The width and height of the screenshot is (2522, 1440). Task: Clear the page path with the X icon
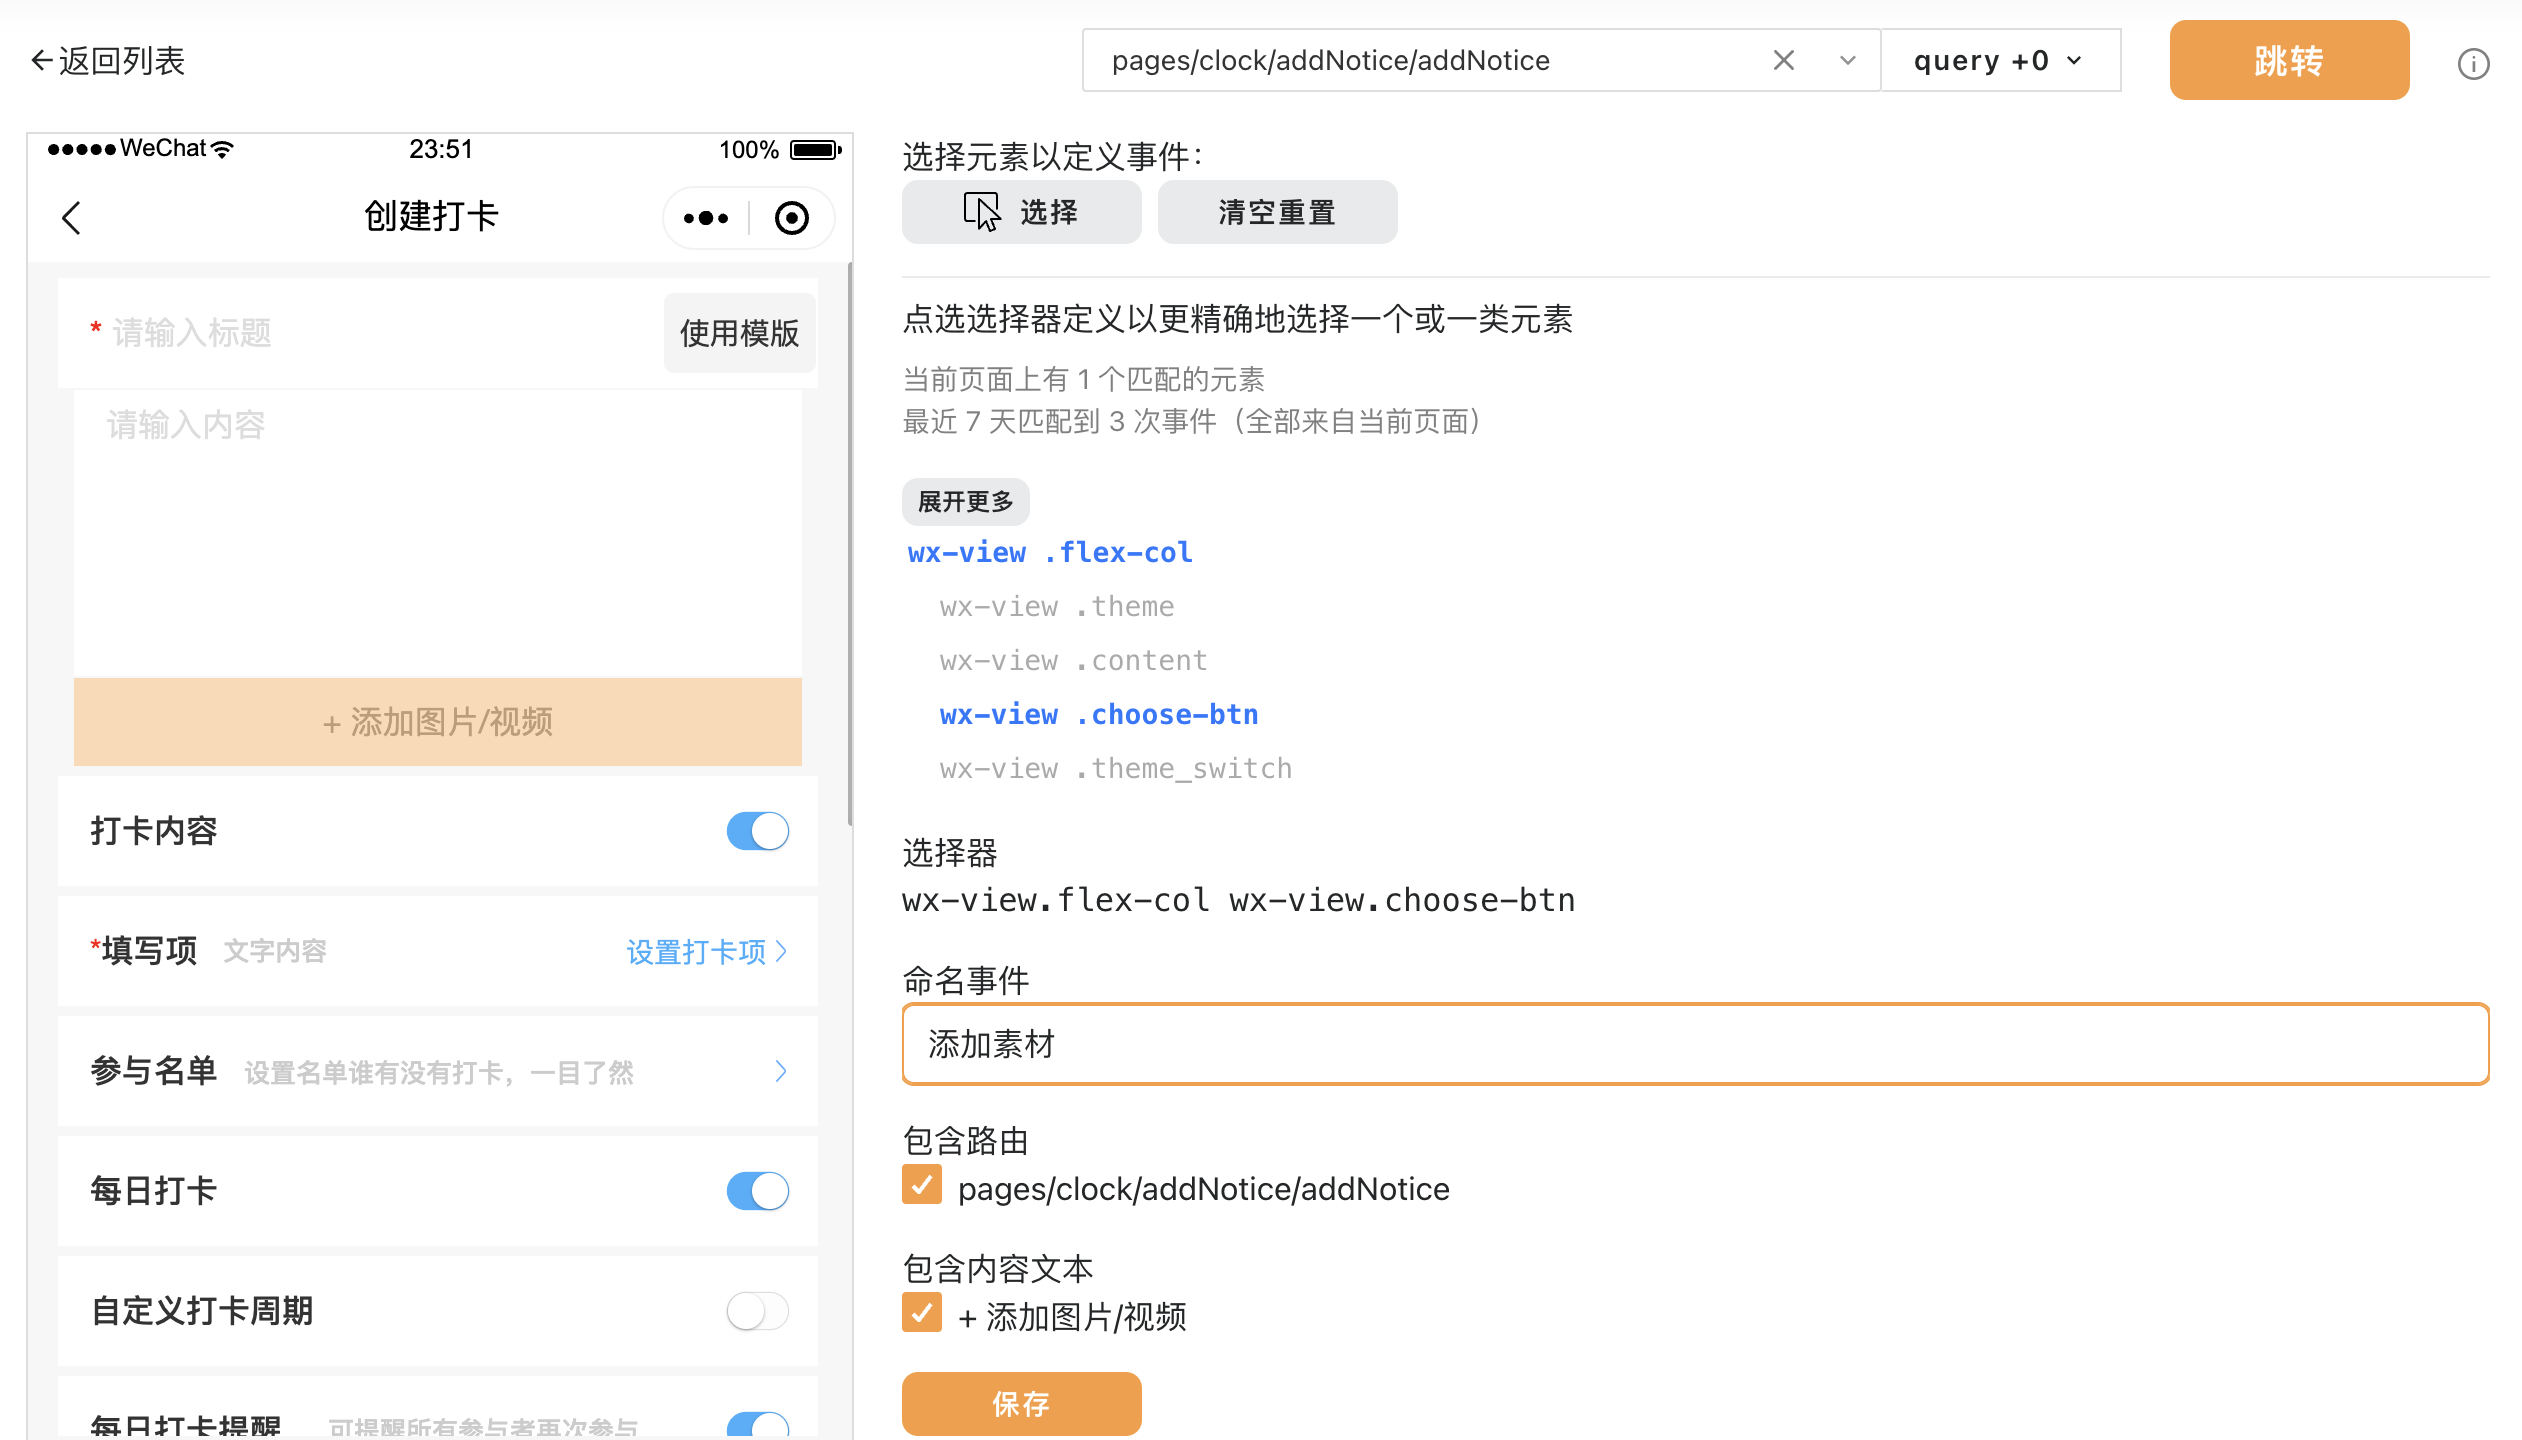coord(1783,61)
